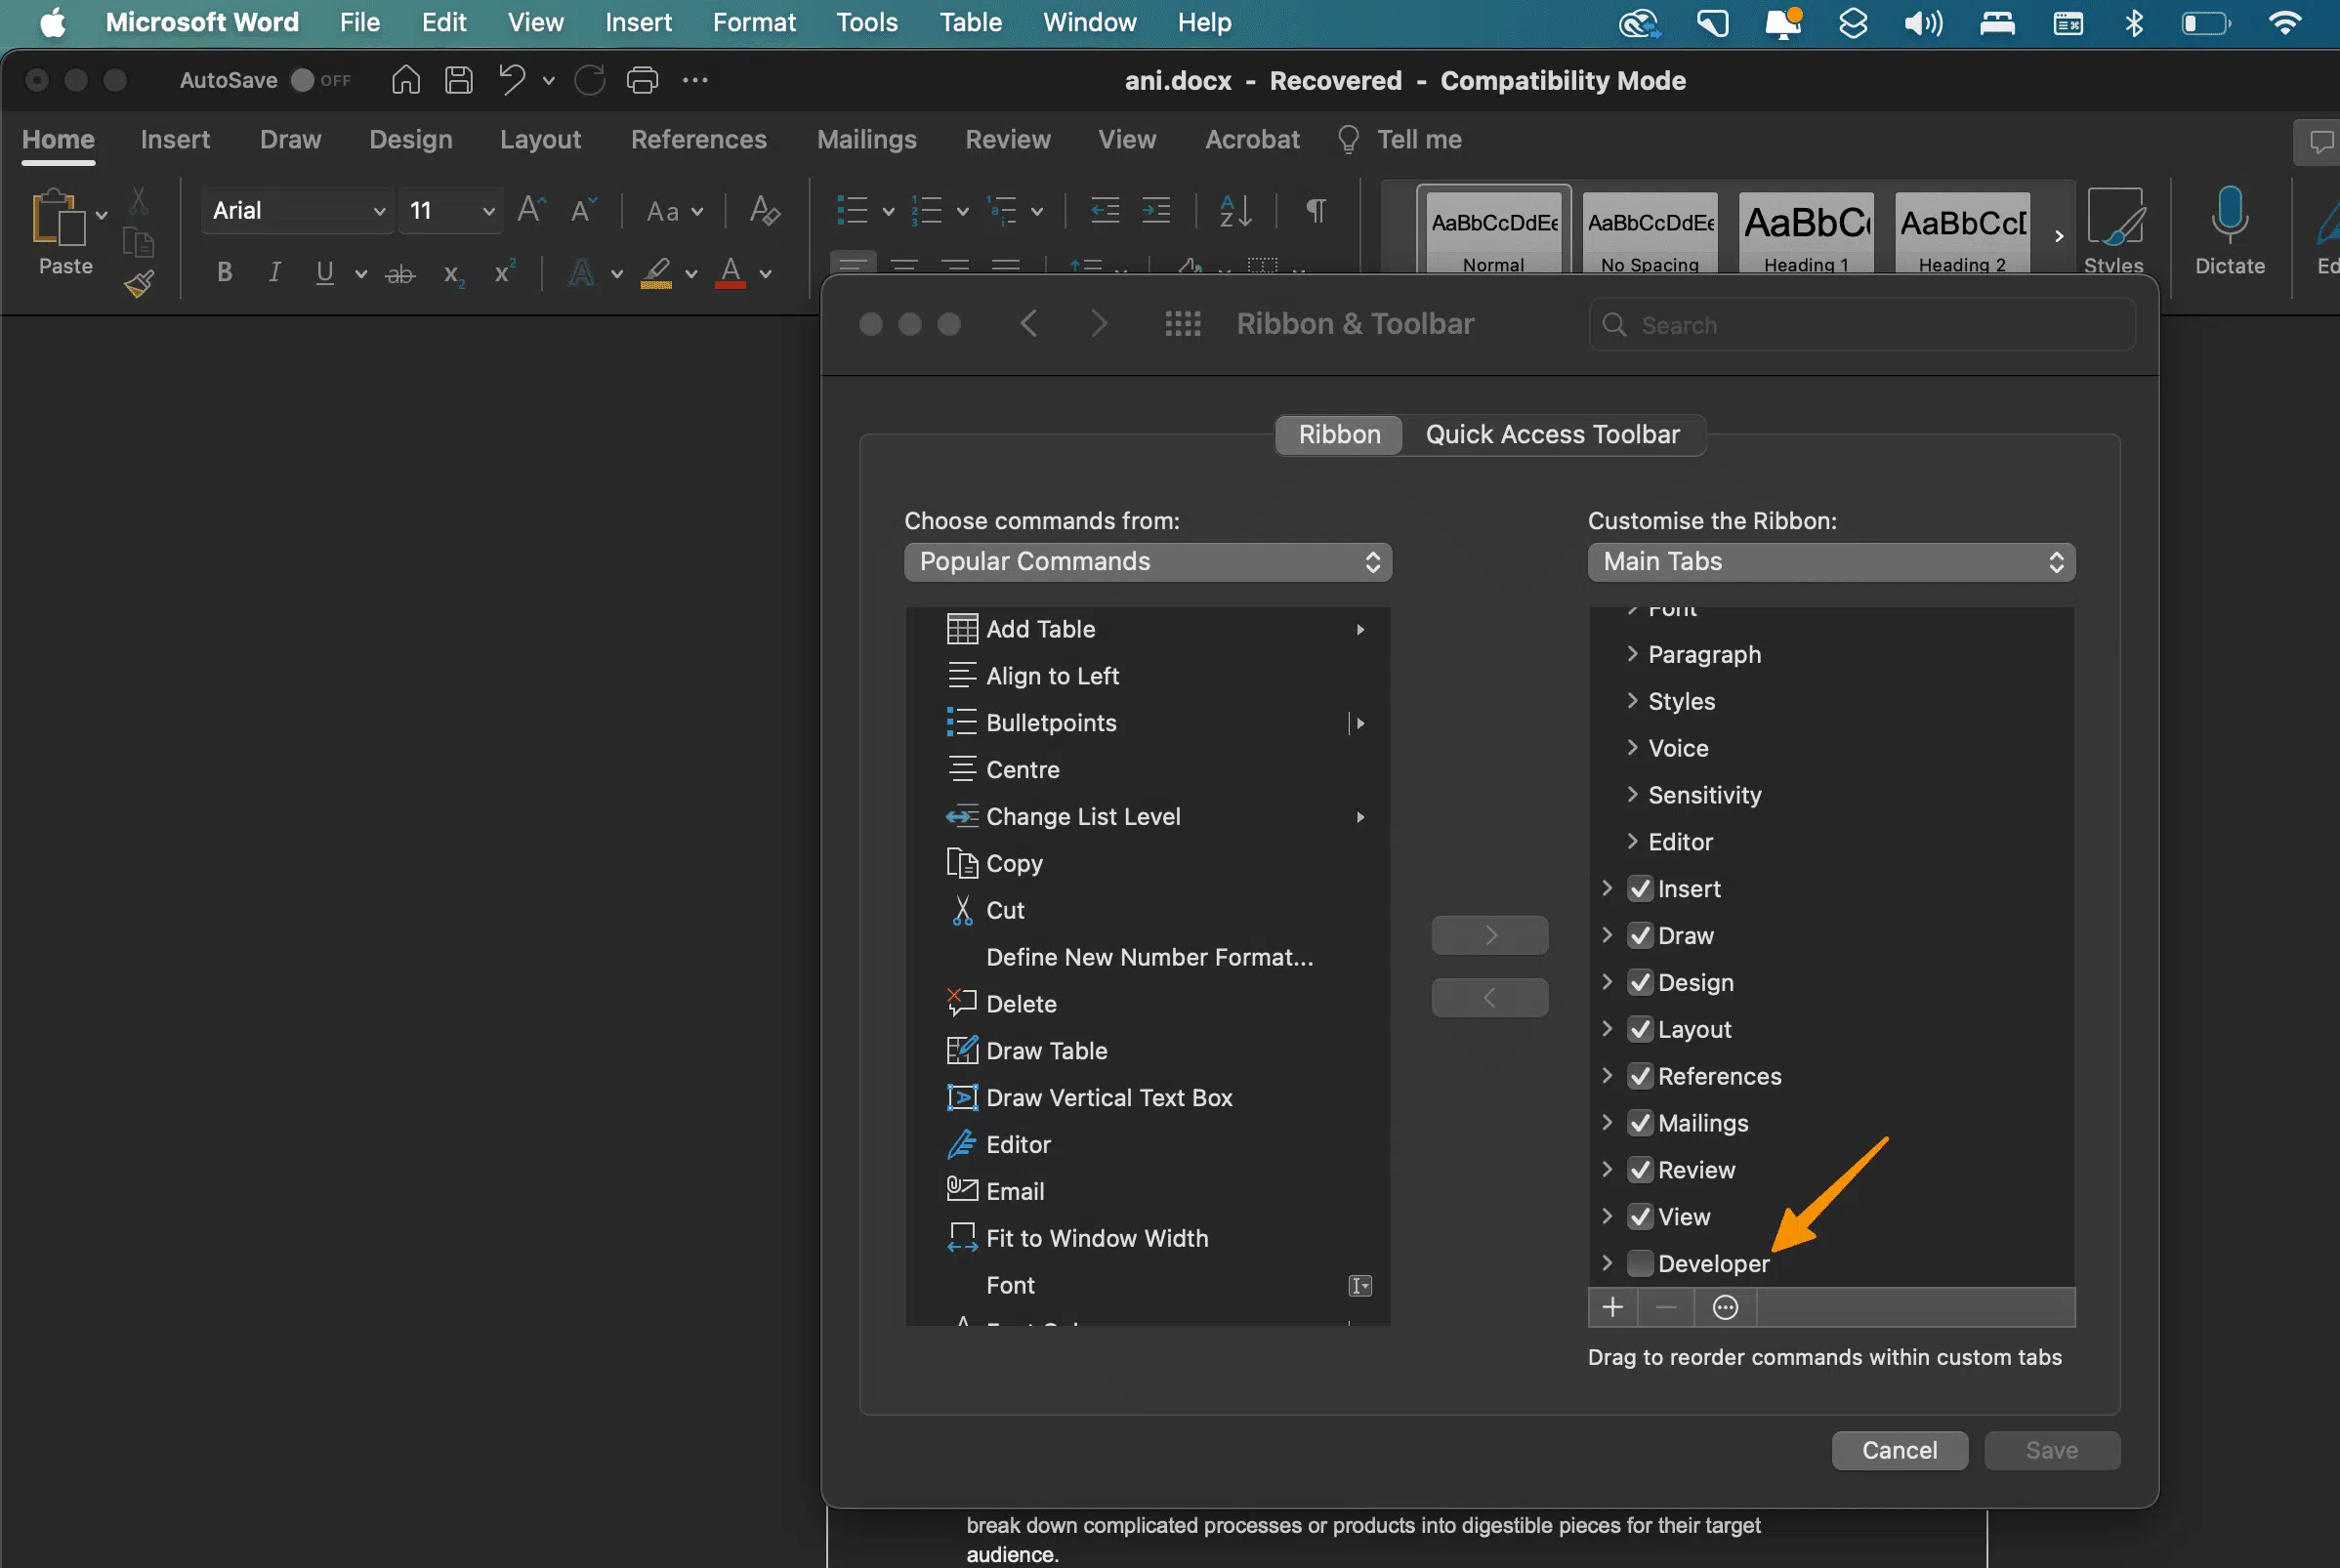Click the Cancel button

tap(1901, 1449)
